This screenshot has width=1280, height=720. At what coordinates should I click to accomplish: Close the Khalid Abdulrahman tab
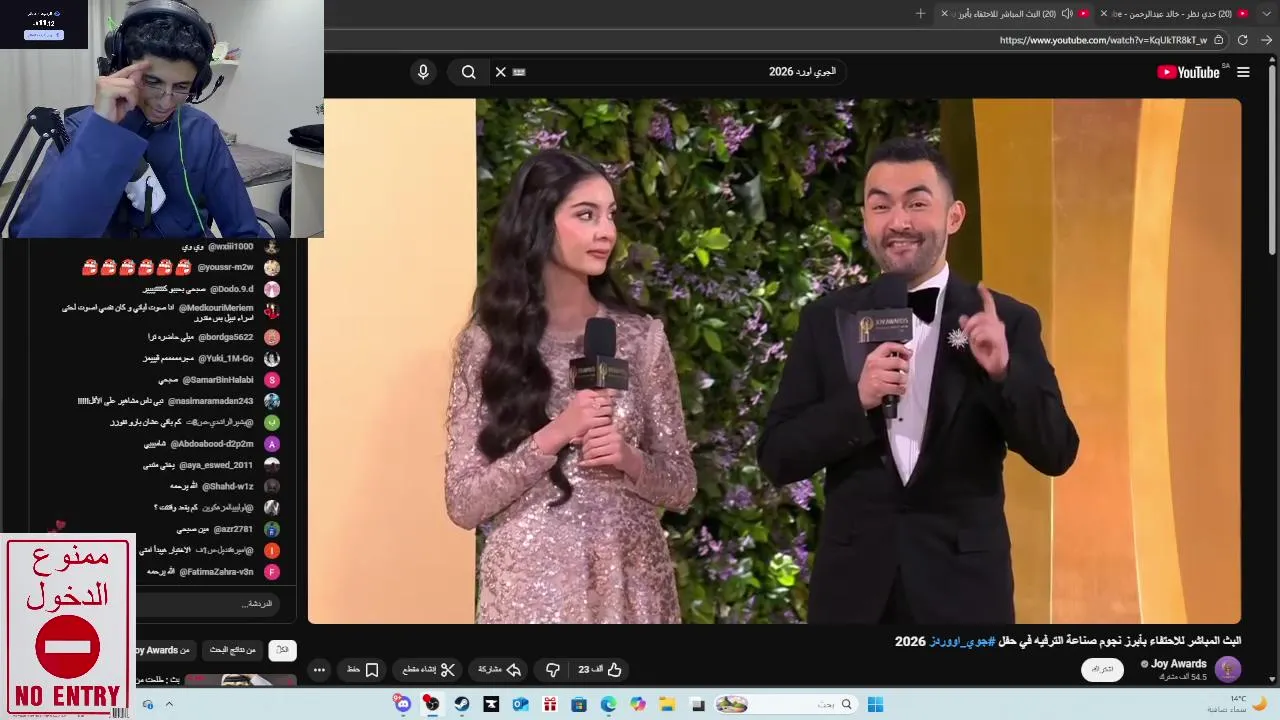click(1103, 13)
